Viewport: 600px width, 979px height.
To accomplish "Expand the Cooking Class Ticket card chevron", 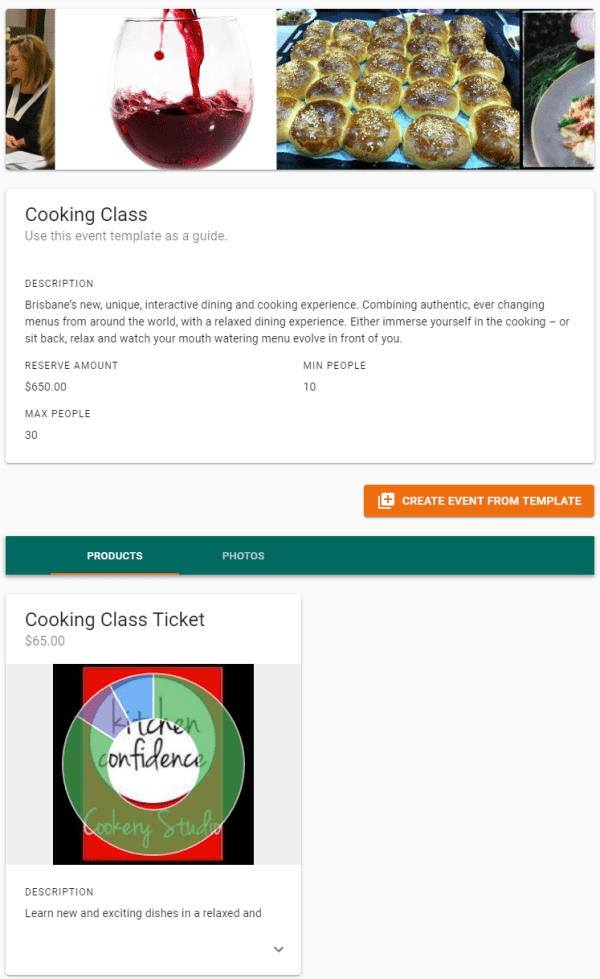I will pyautogui.click(x=279, y=950).
